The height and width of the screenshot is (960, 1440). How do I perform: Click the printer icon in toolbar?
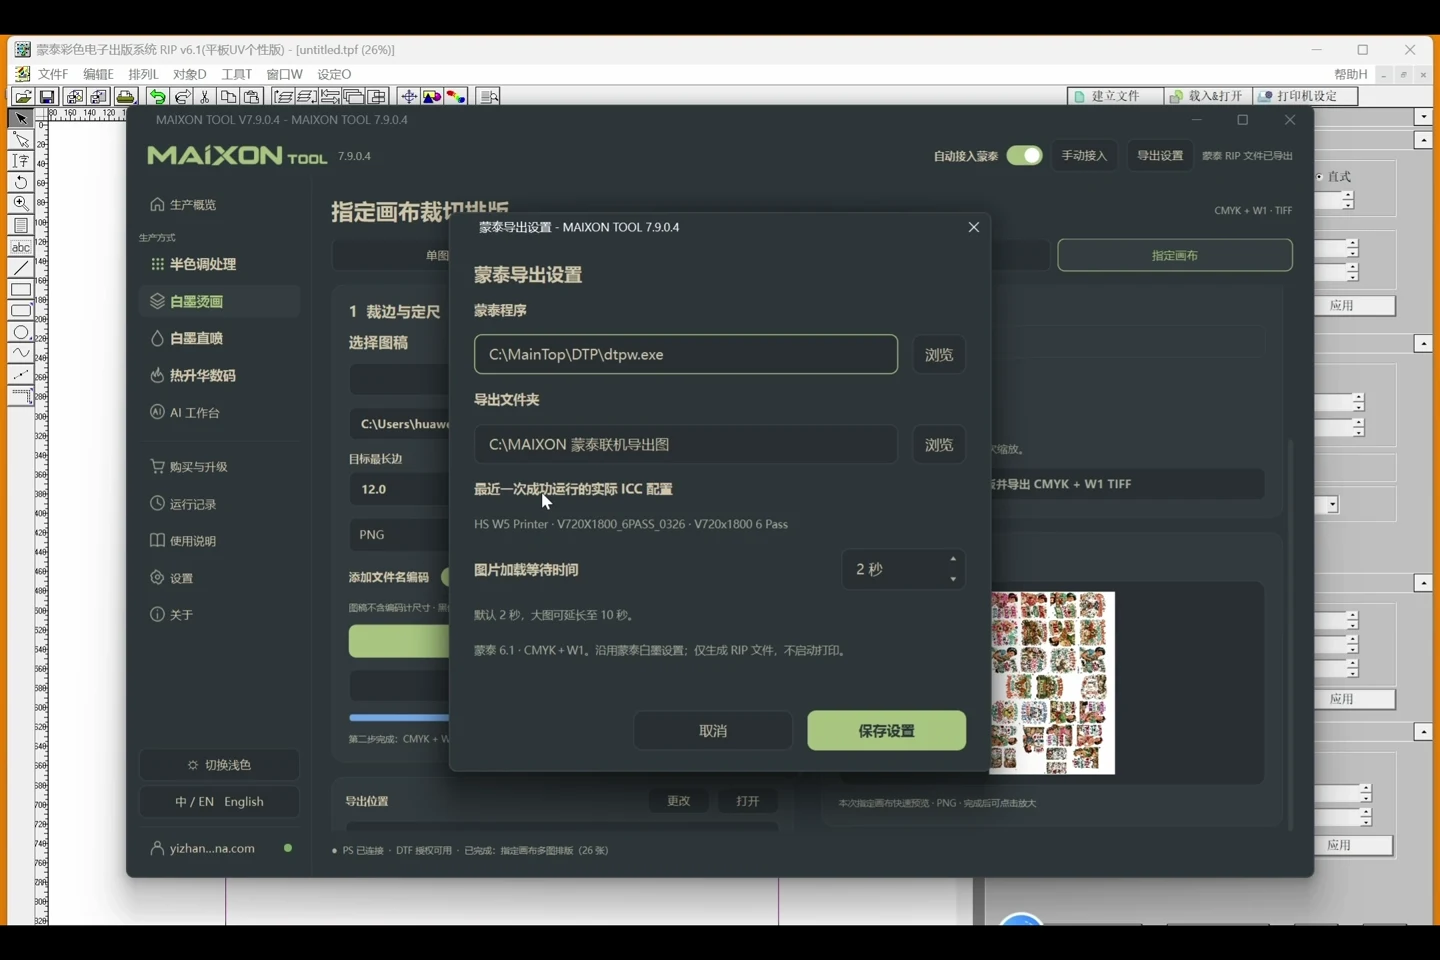click(125, 97)
